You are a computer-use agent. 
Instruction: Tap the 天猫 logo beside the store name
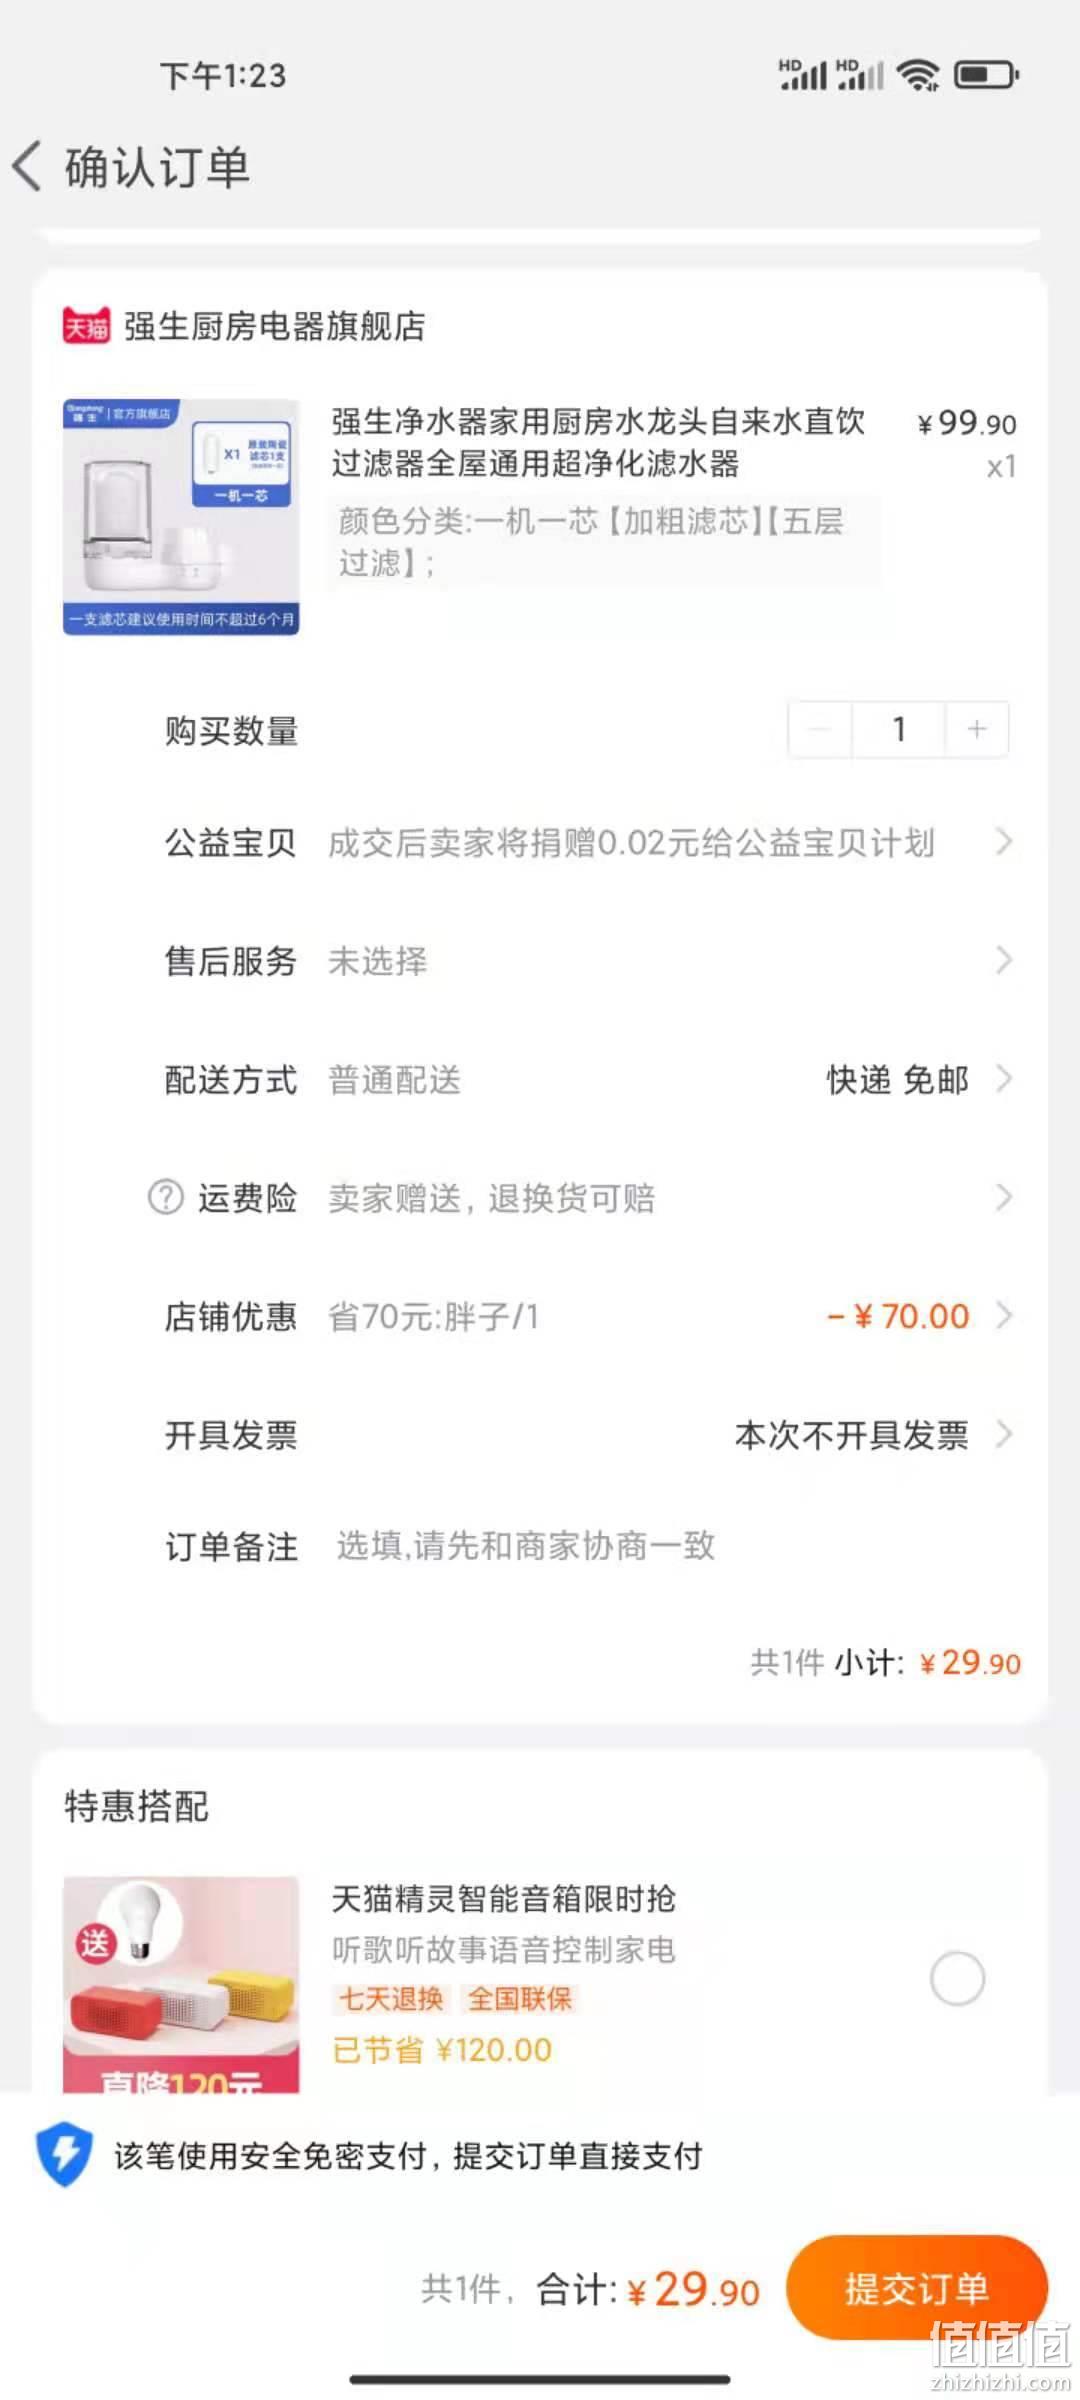click(86, 326)
